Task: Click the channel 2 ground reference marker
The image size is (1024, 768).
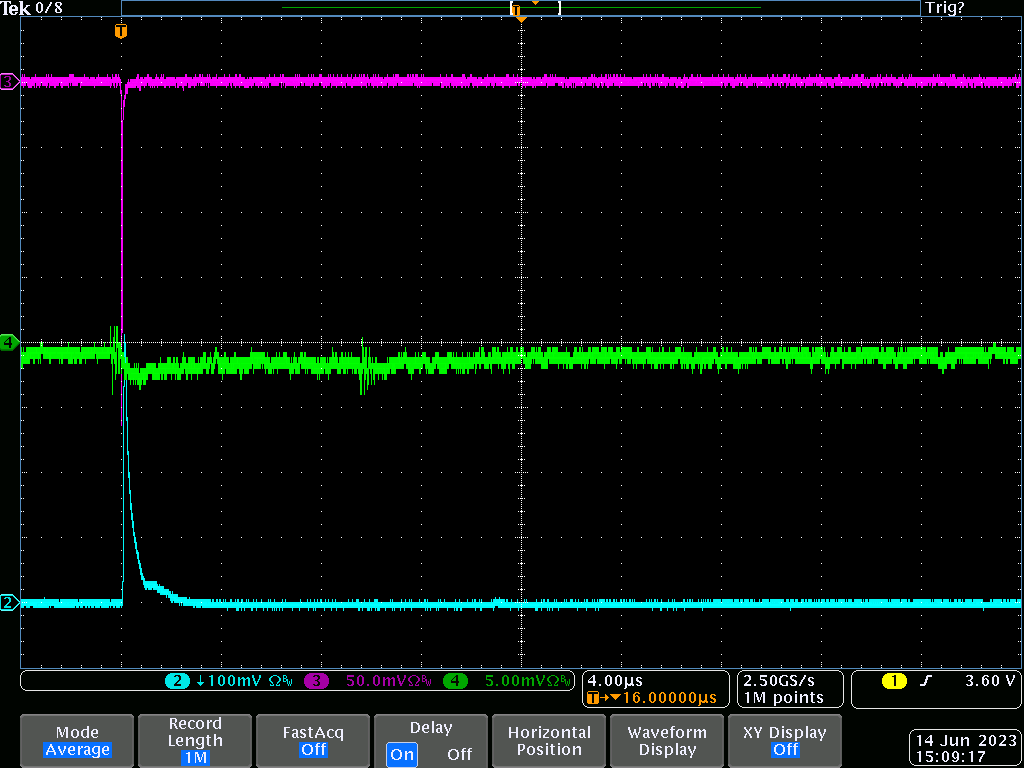Action: pyautogui.click(x=9, y=602)
